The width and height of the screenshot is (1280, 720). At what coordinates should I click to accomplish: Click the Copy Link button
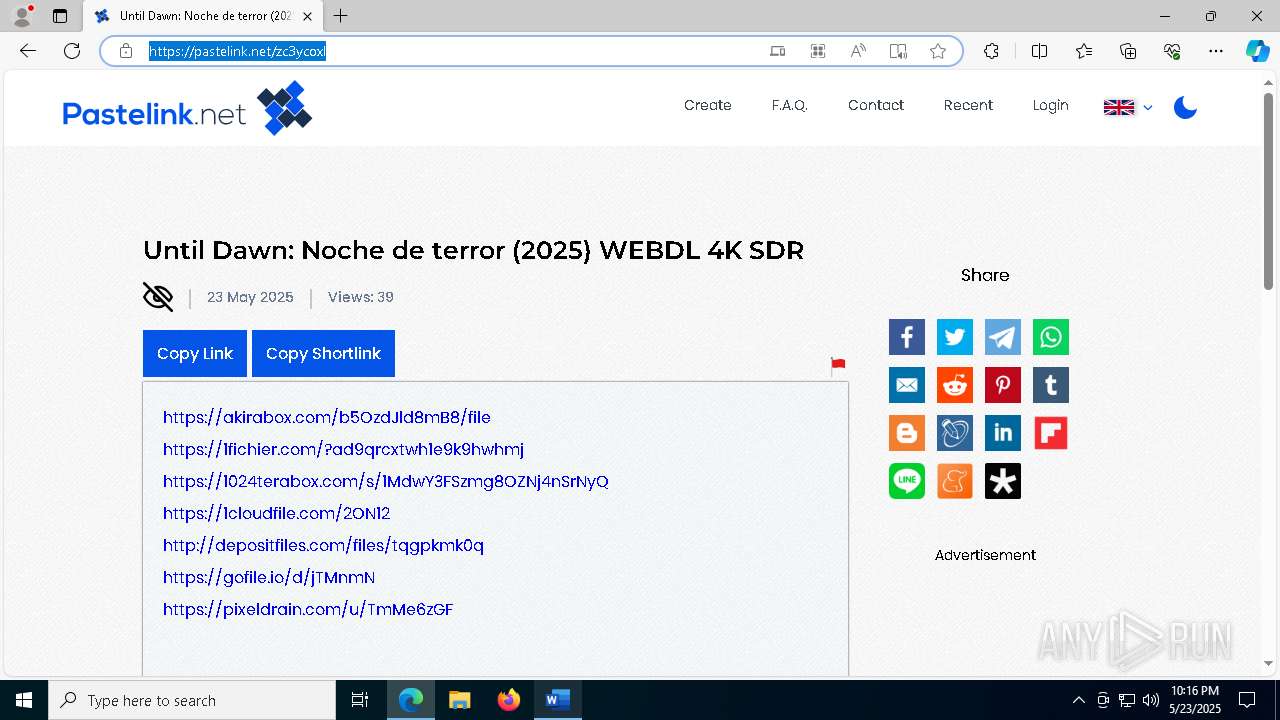[195, 353]
